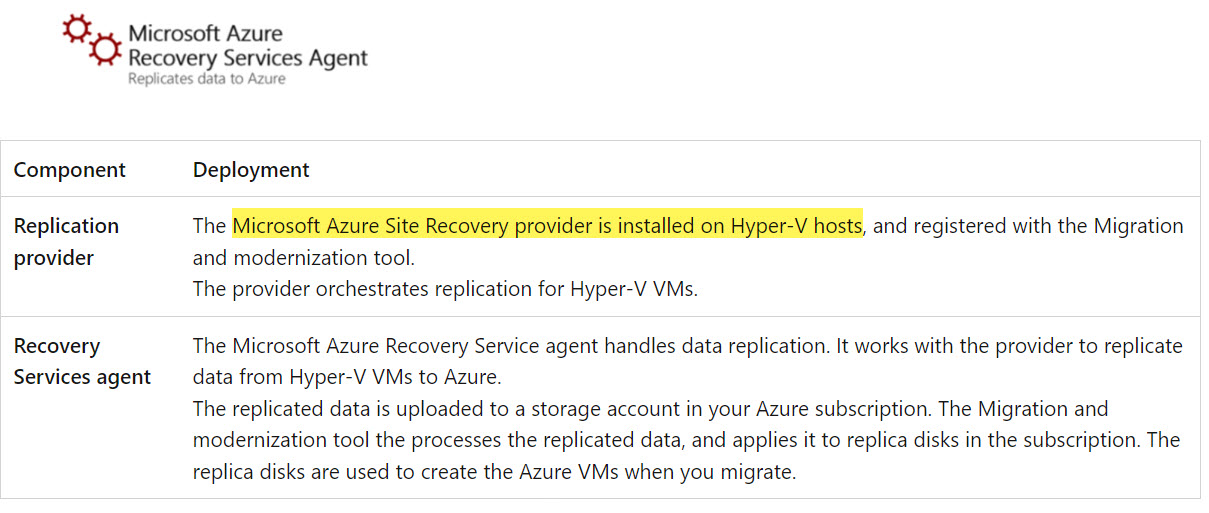Click the small upper red gear
This screenshot has height=513, width=1209.
pyautogui.click(x=77, y=27)
